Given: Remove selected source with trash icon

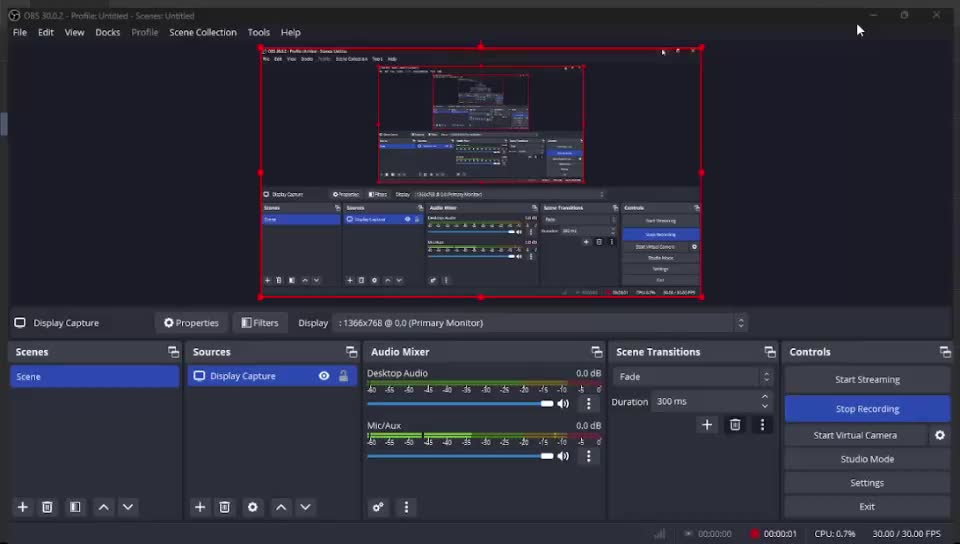Looking at the screenshot, I should 225,507.
